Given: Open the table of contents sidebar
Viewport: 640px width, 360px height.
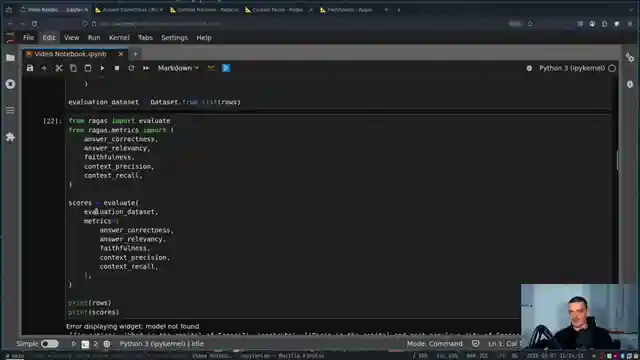Looking at the screenshot, I should (x=11, y=110).
